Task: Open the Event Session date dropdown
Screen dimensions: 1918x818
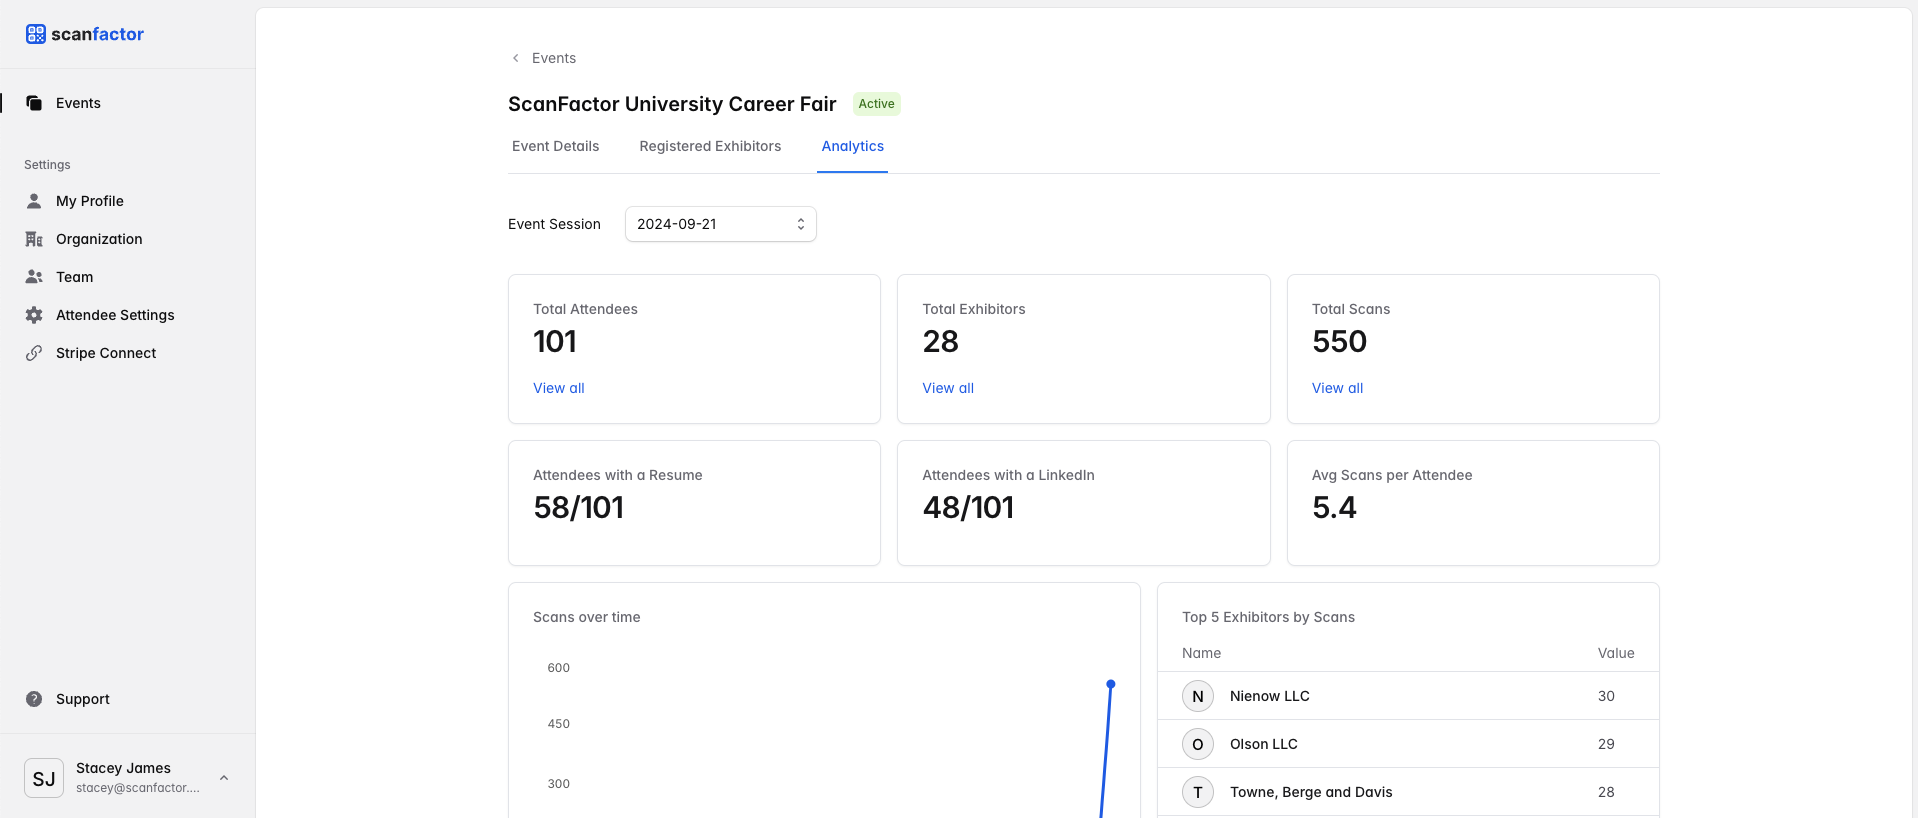Action: coord(720,224)
